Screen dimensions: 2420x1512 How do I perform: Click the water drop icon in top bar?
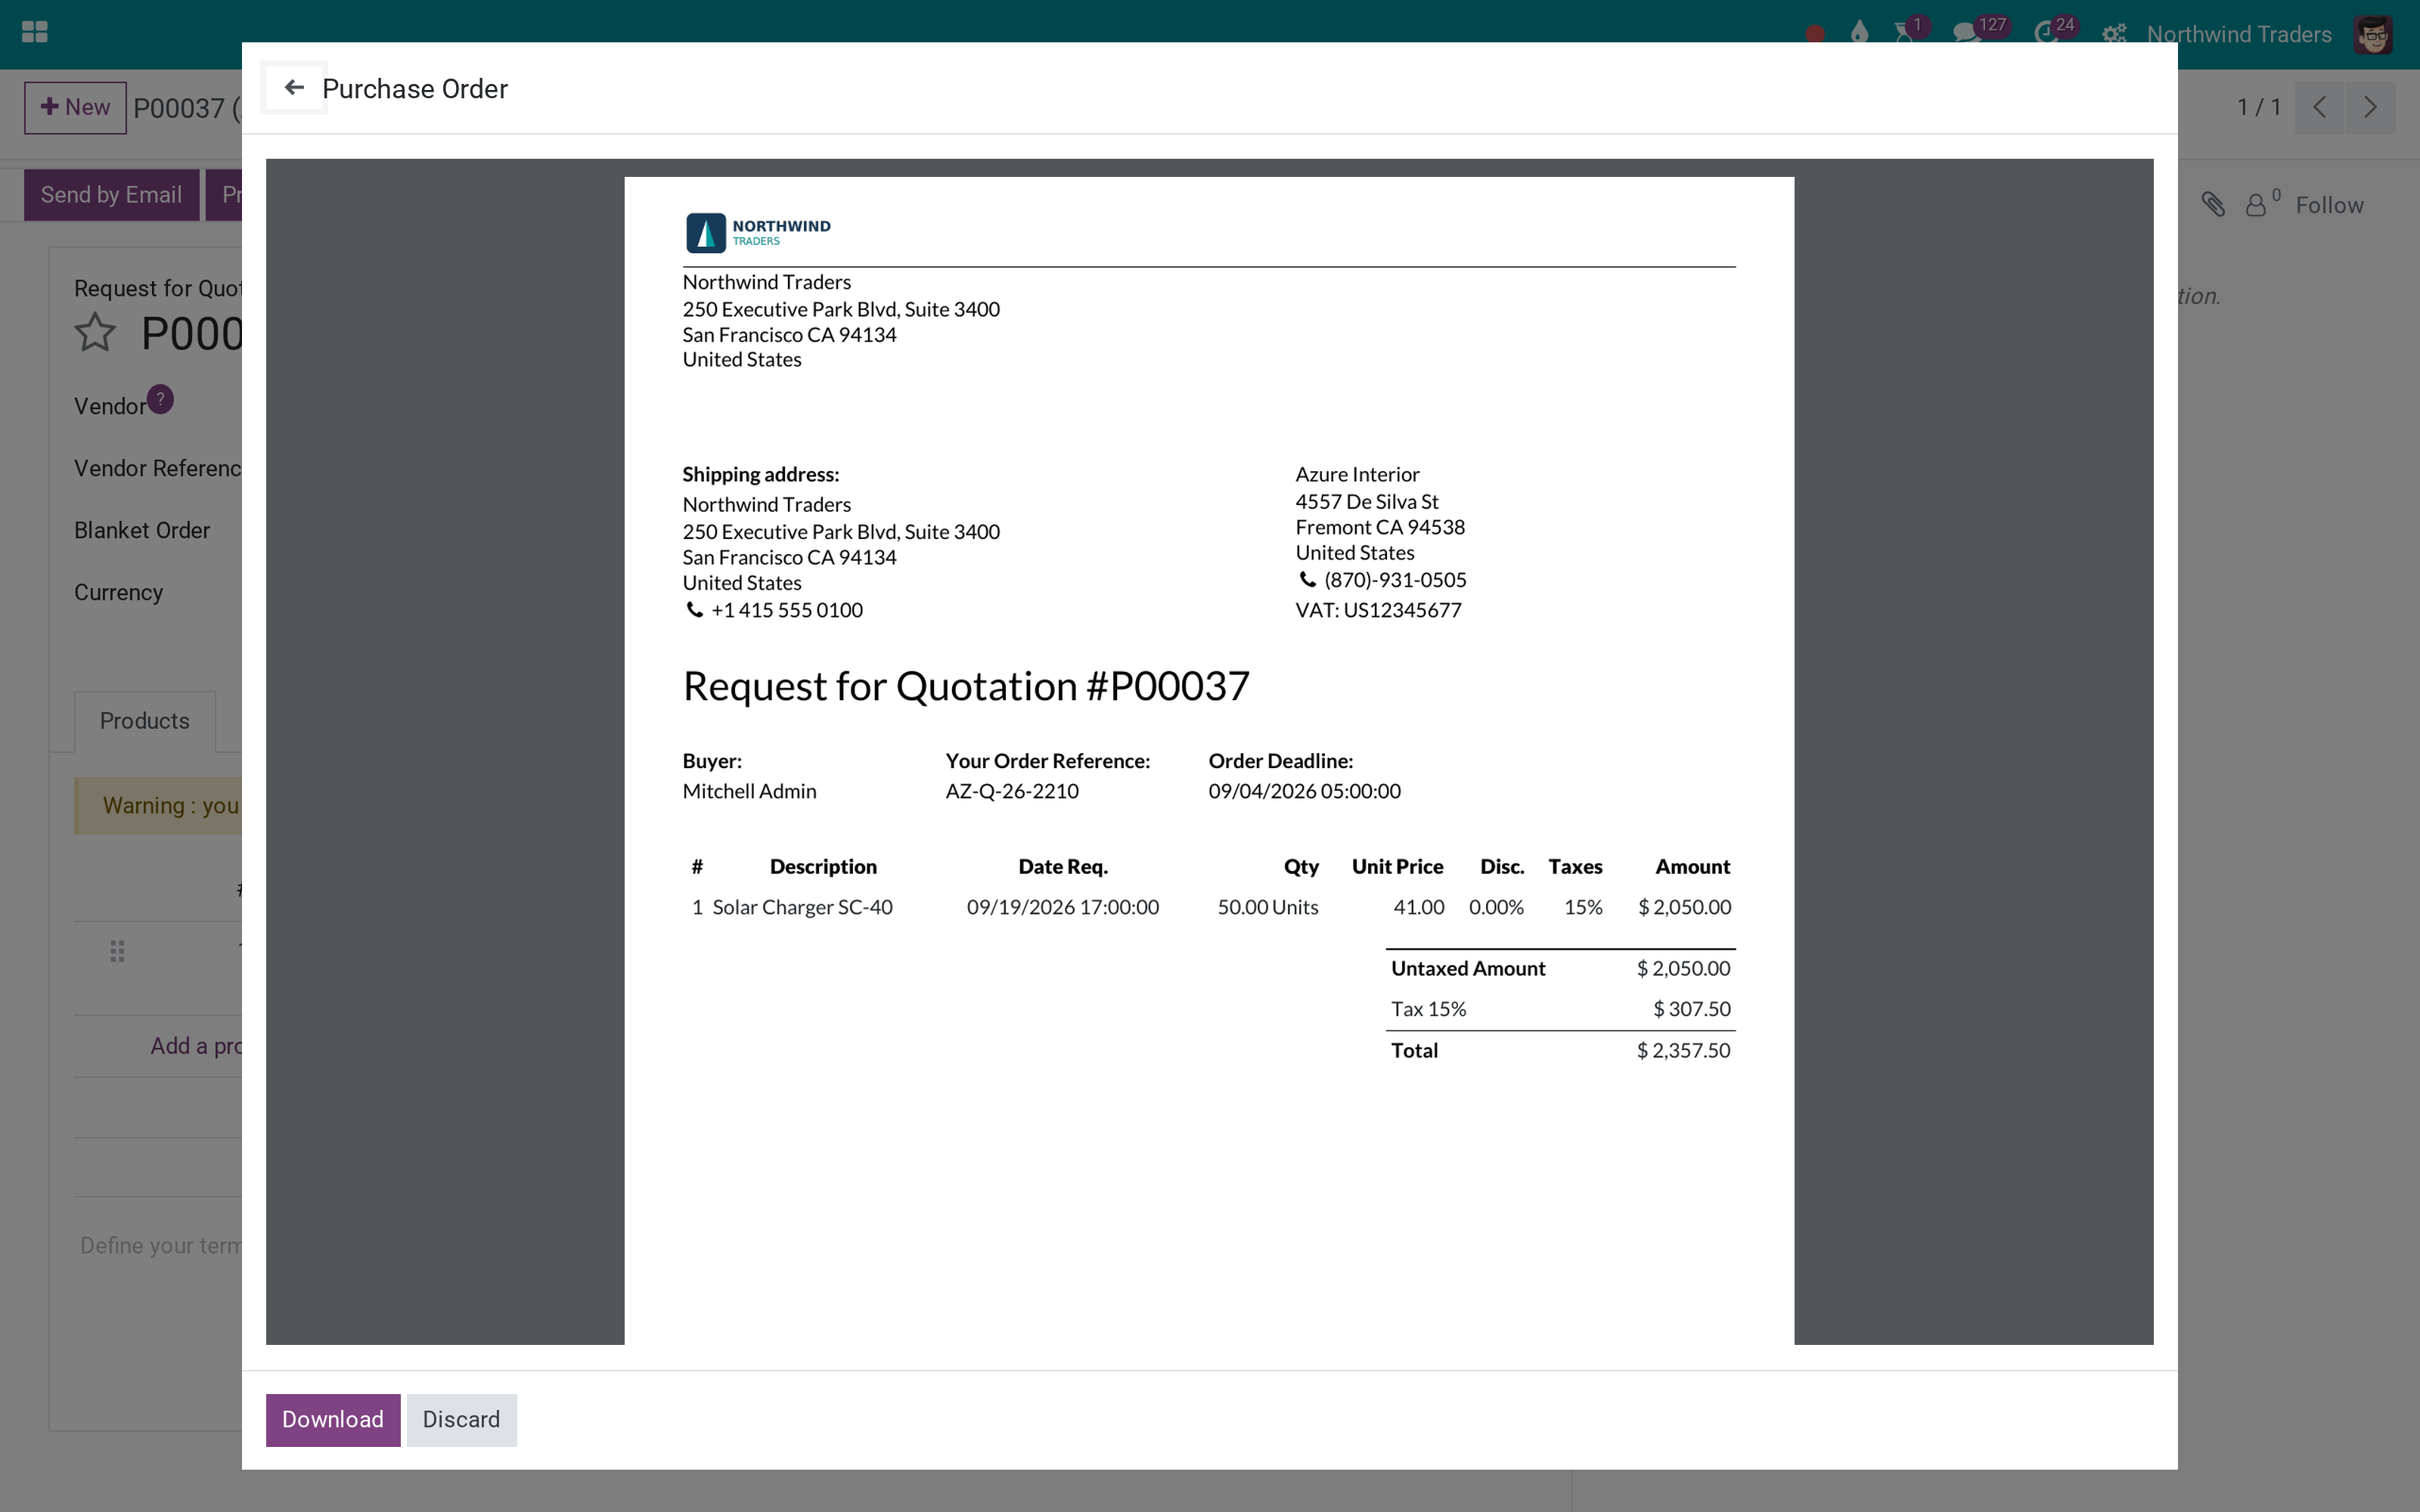click(1859, 33)
